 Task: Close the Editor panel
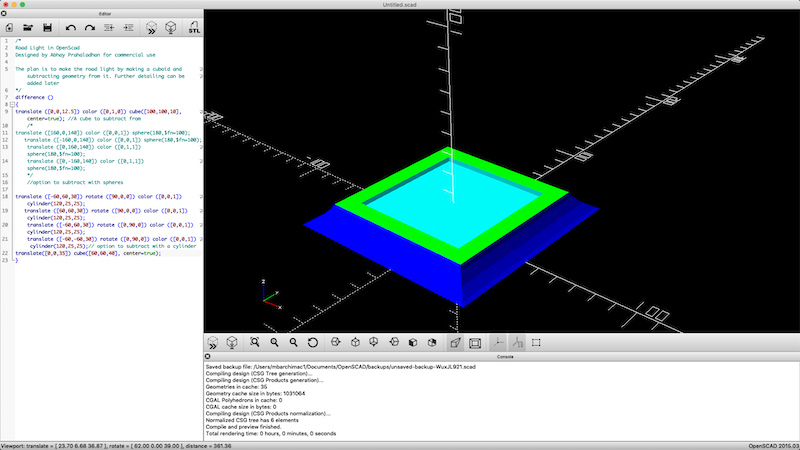(x=4, y=14)
